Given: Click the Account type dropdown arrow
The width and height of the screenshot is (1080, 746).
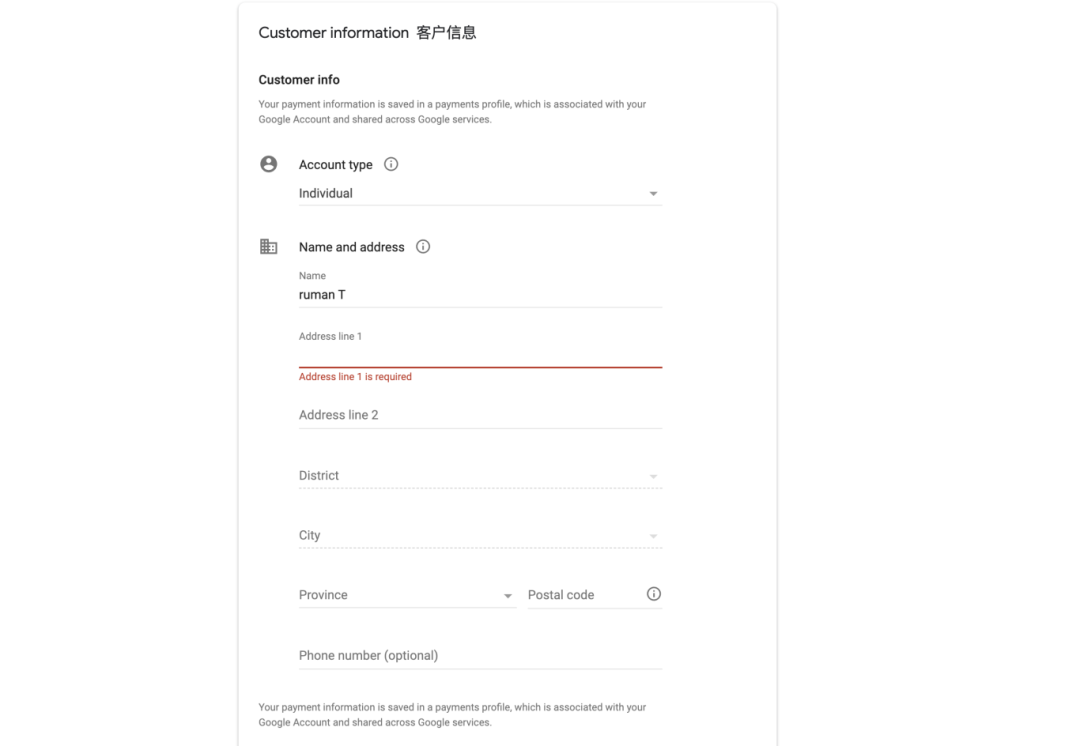Looking at the screenshot, I should (653, 194).
